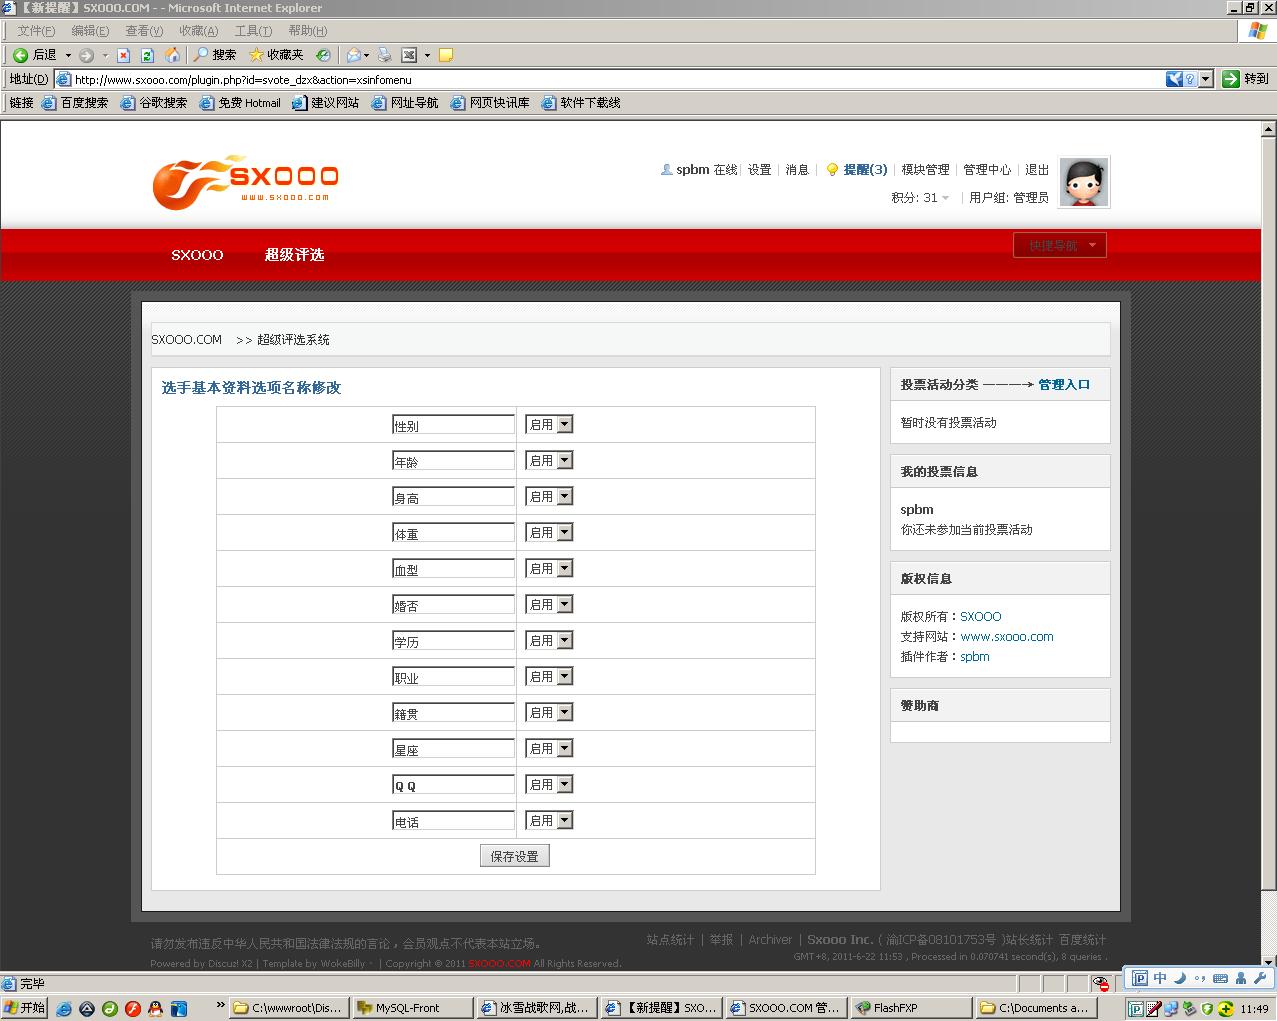The image size is (1277, 1021).
Task: Open the 启用 dropdown beside 性别
Action: pyautogui.click(x=562, y=424)
